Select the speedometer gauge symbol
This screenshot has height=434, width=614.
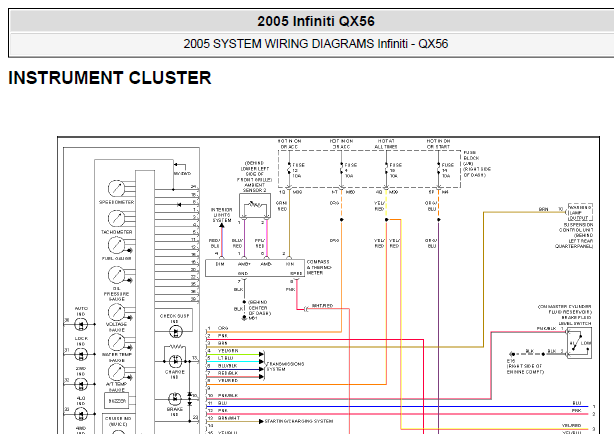coord(116,189)
